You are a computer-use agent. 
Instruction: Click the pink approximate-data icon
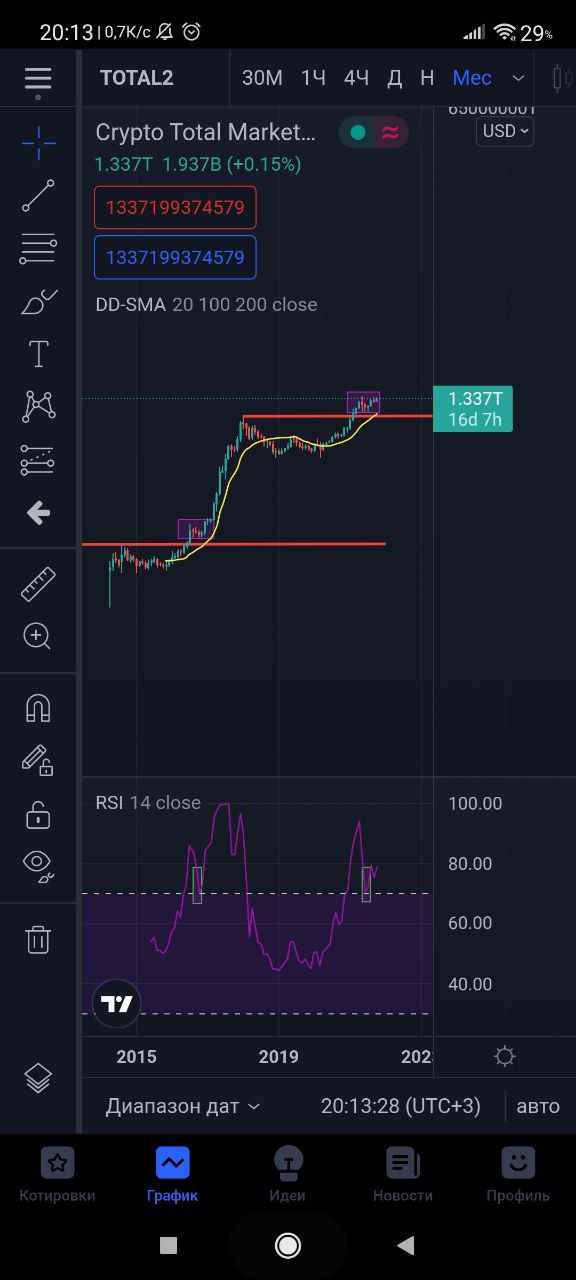click(391, 132)
